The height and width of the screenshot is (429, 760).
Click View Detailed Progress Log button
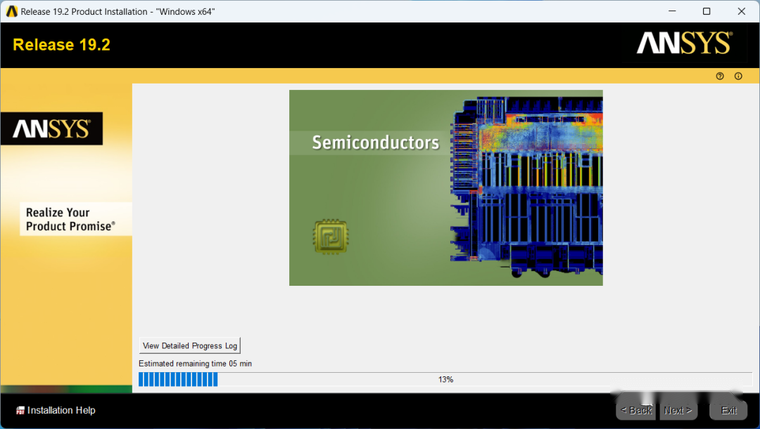[x=190, y=346]
